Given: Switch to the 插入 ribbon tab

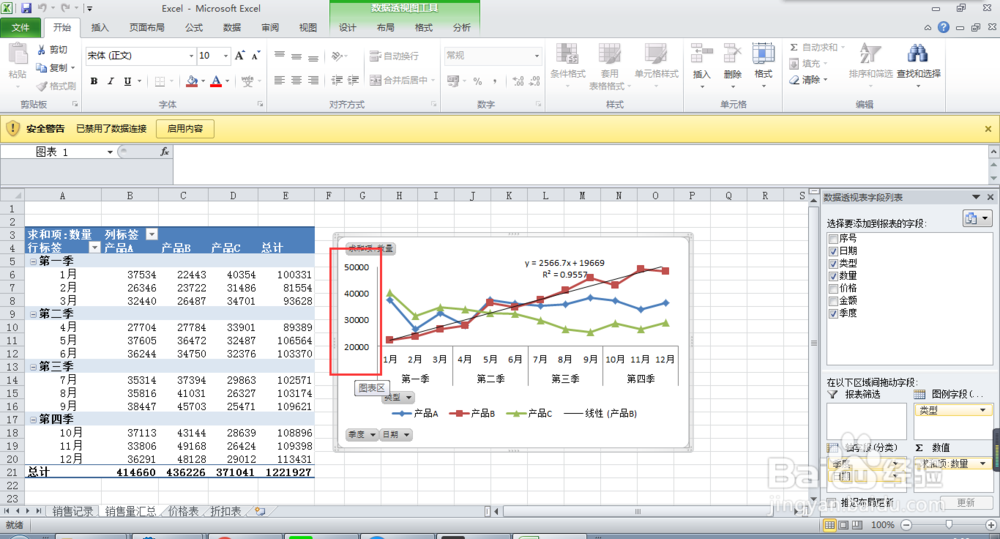Looking at the screenshot, I should coord(99,27).
